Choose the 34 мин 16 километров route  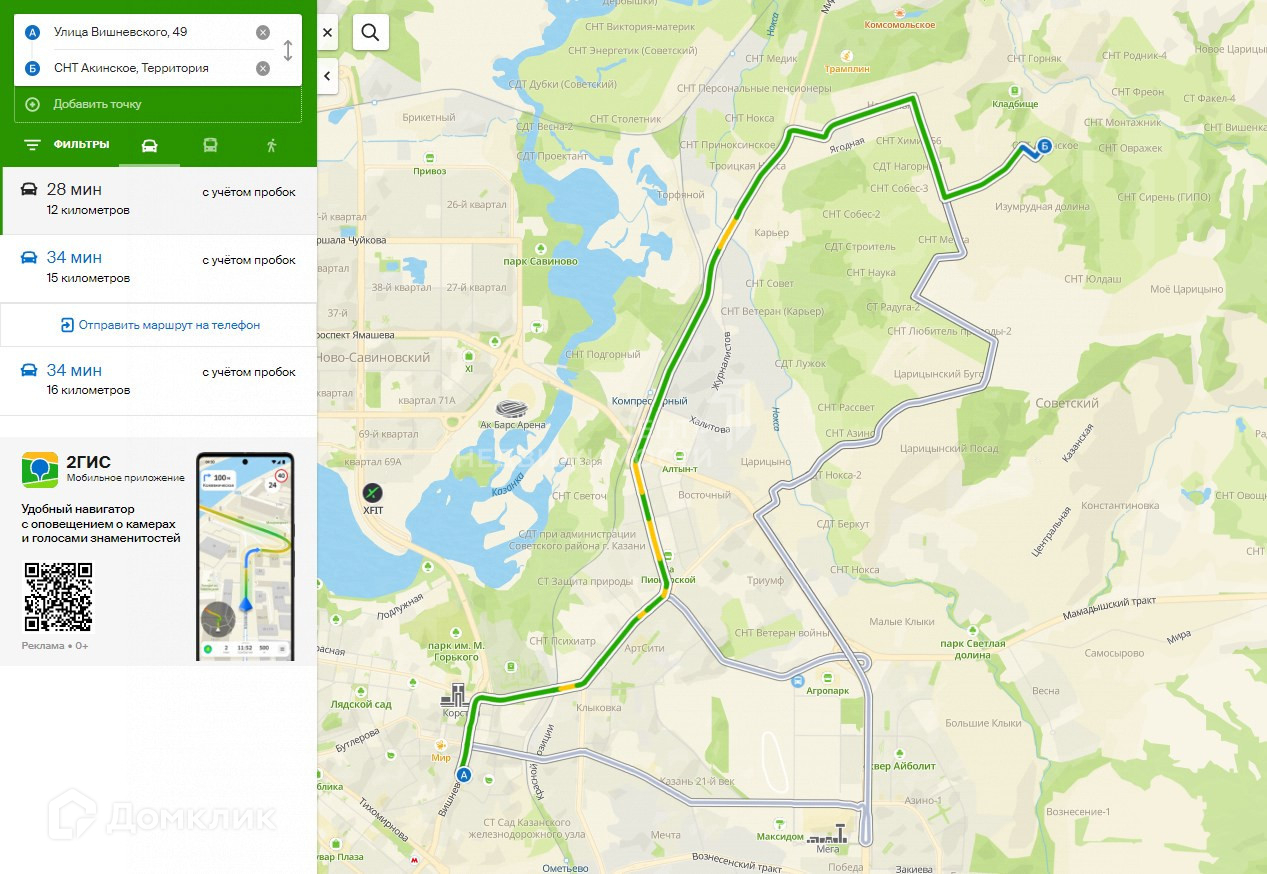click(158, 380)
